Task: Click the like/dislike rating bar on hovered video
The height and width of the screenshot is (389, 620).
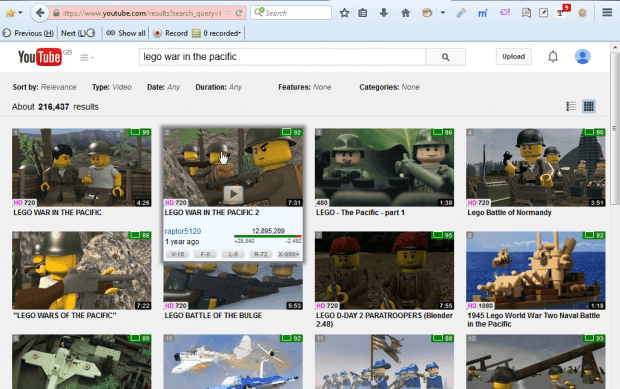Action: (x=268, y=236)
